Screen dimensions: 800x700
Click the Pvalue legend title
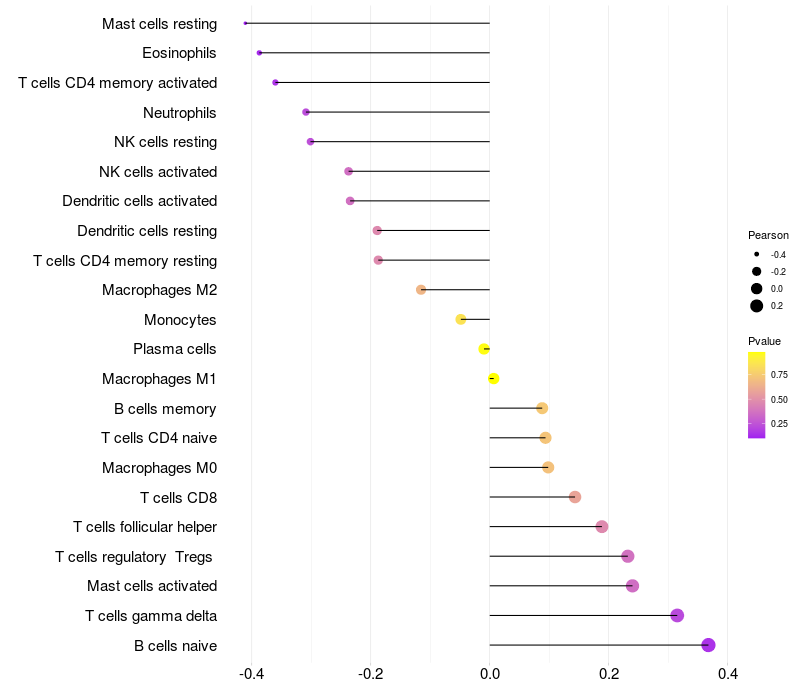coord(764,341)
